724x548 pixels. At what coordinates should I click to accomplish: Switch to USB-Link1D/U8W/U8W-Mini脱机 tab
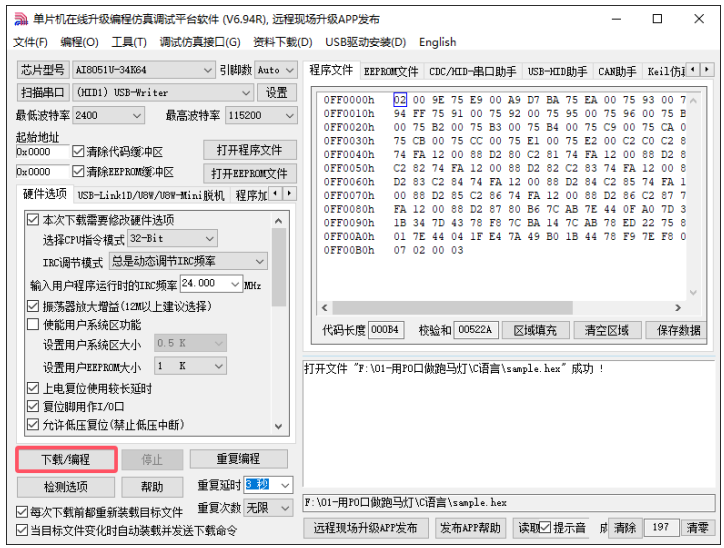click(151, 195)
